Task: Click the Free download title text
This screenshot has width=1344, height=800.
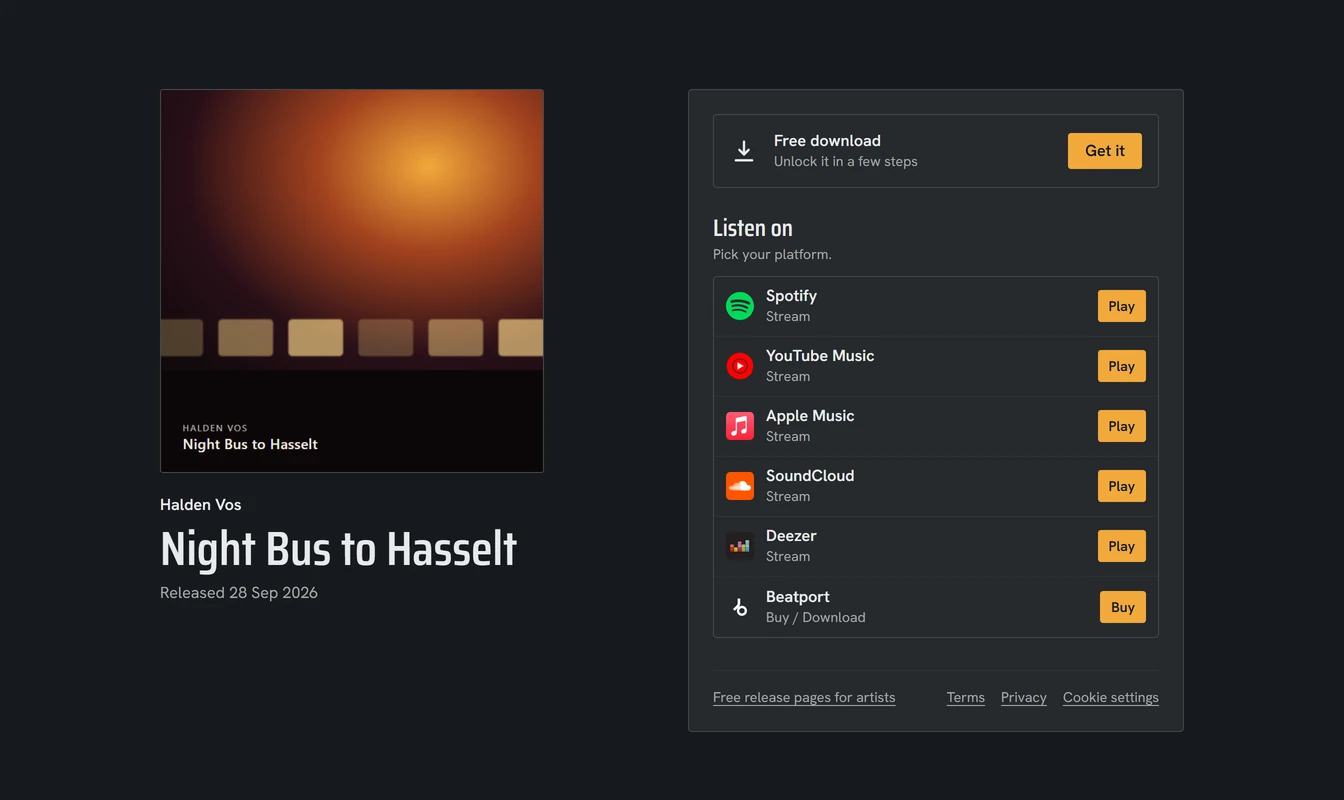Action: (x=827, y=141)
